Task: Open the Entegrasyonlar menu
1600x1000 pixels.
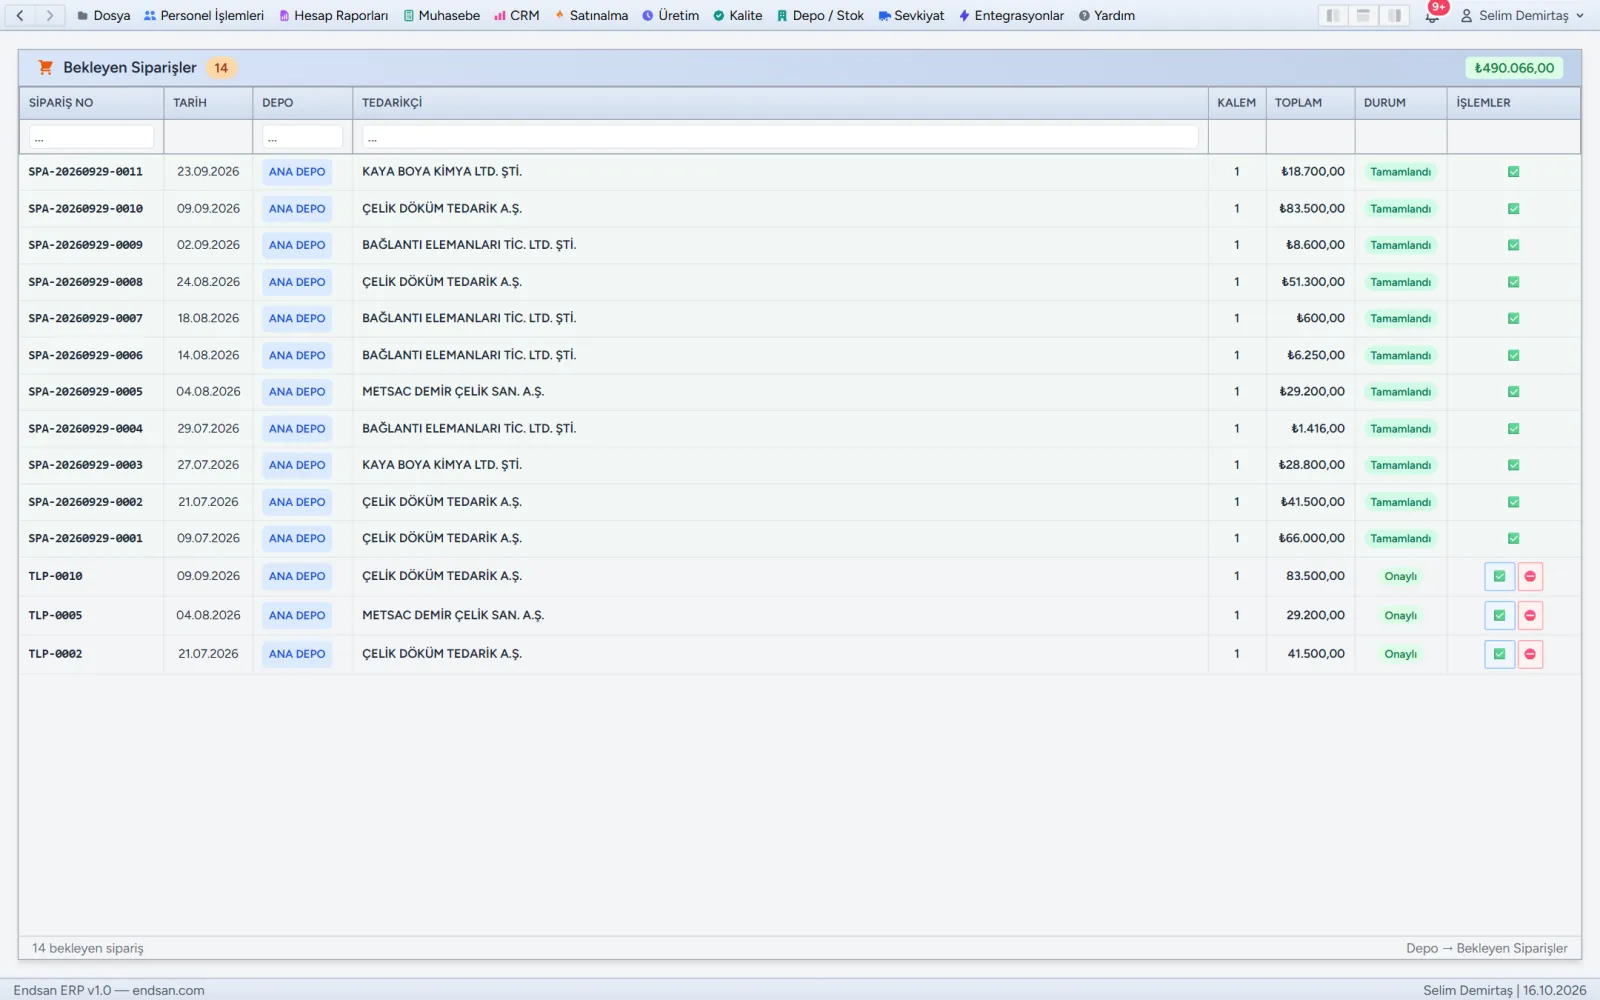Action: [x=1011, y=16]
